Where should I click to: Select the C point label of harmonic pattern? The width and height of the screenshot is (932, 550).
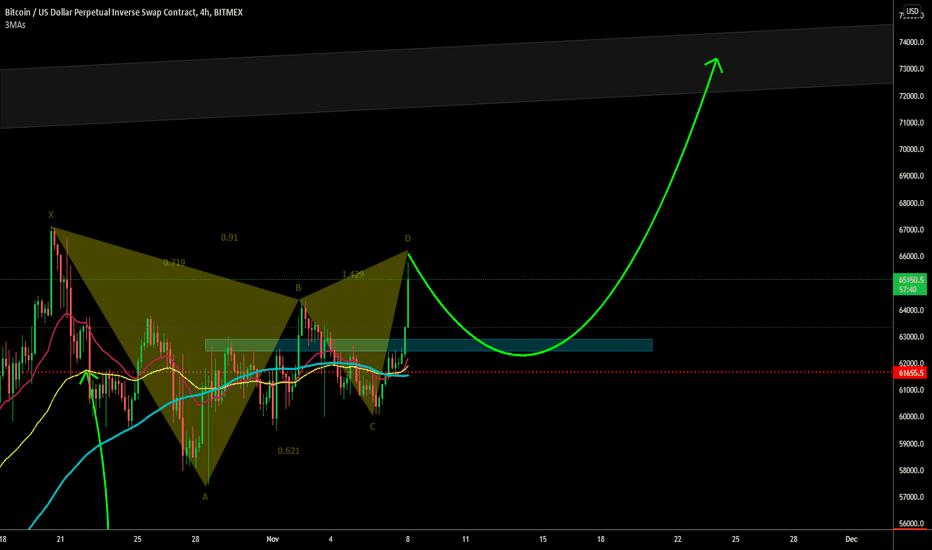tap(373, 426)
